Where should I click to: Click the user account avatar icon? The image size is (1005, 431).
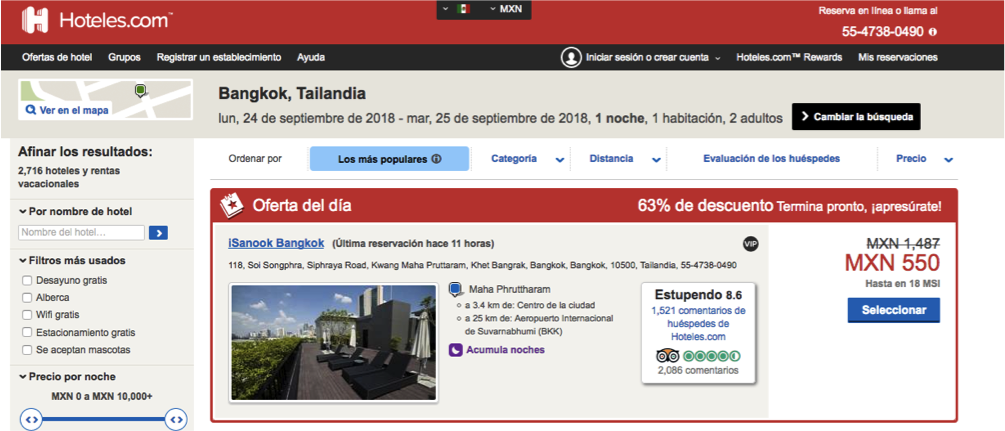coord(570,57)
